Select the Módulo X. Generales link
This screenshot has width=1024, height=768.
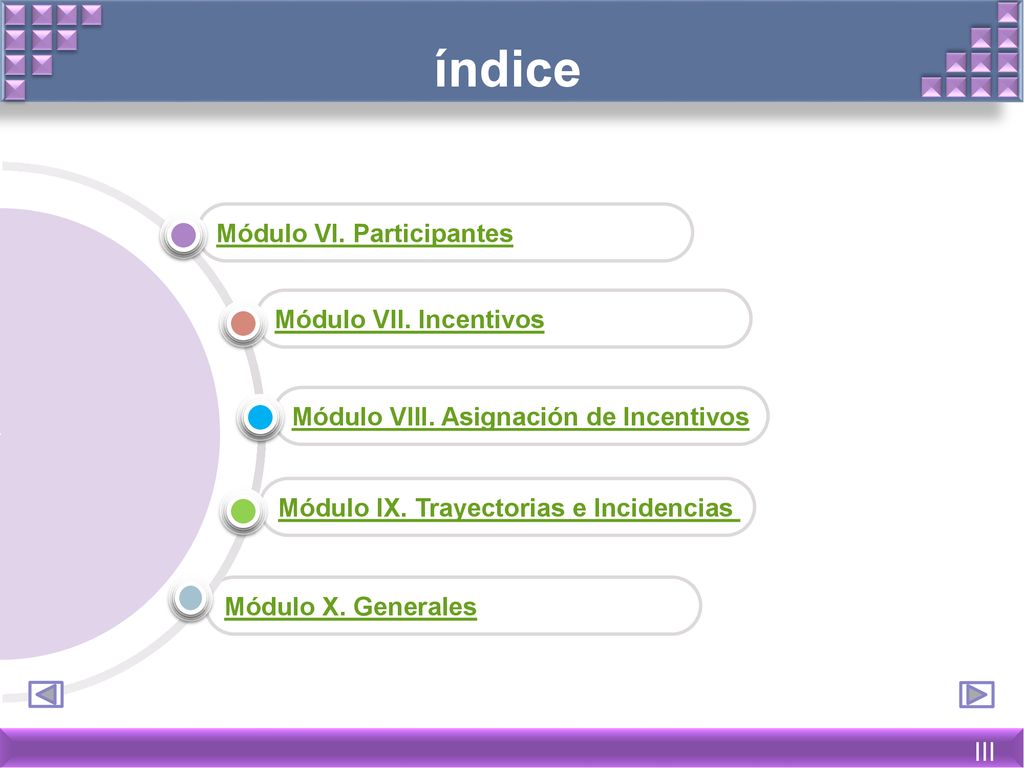[x=351, y=607]
